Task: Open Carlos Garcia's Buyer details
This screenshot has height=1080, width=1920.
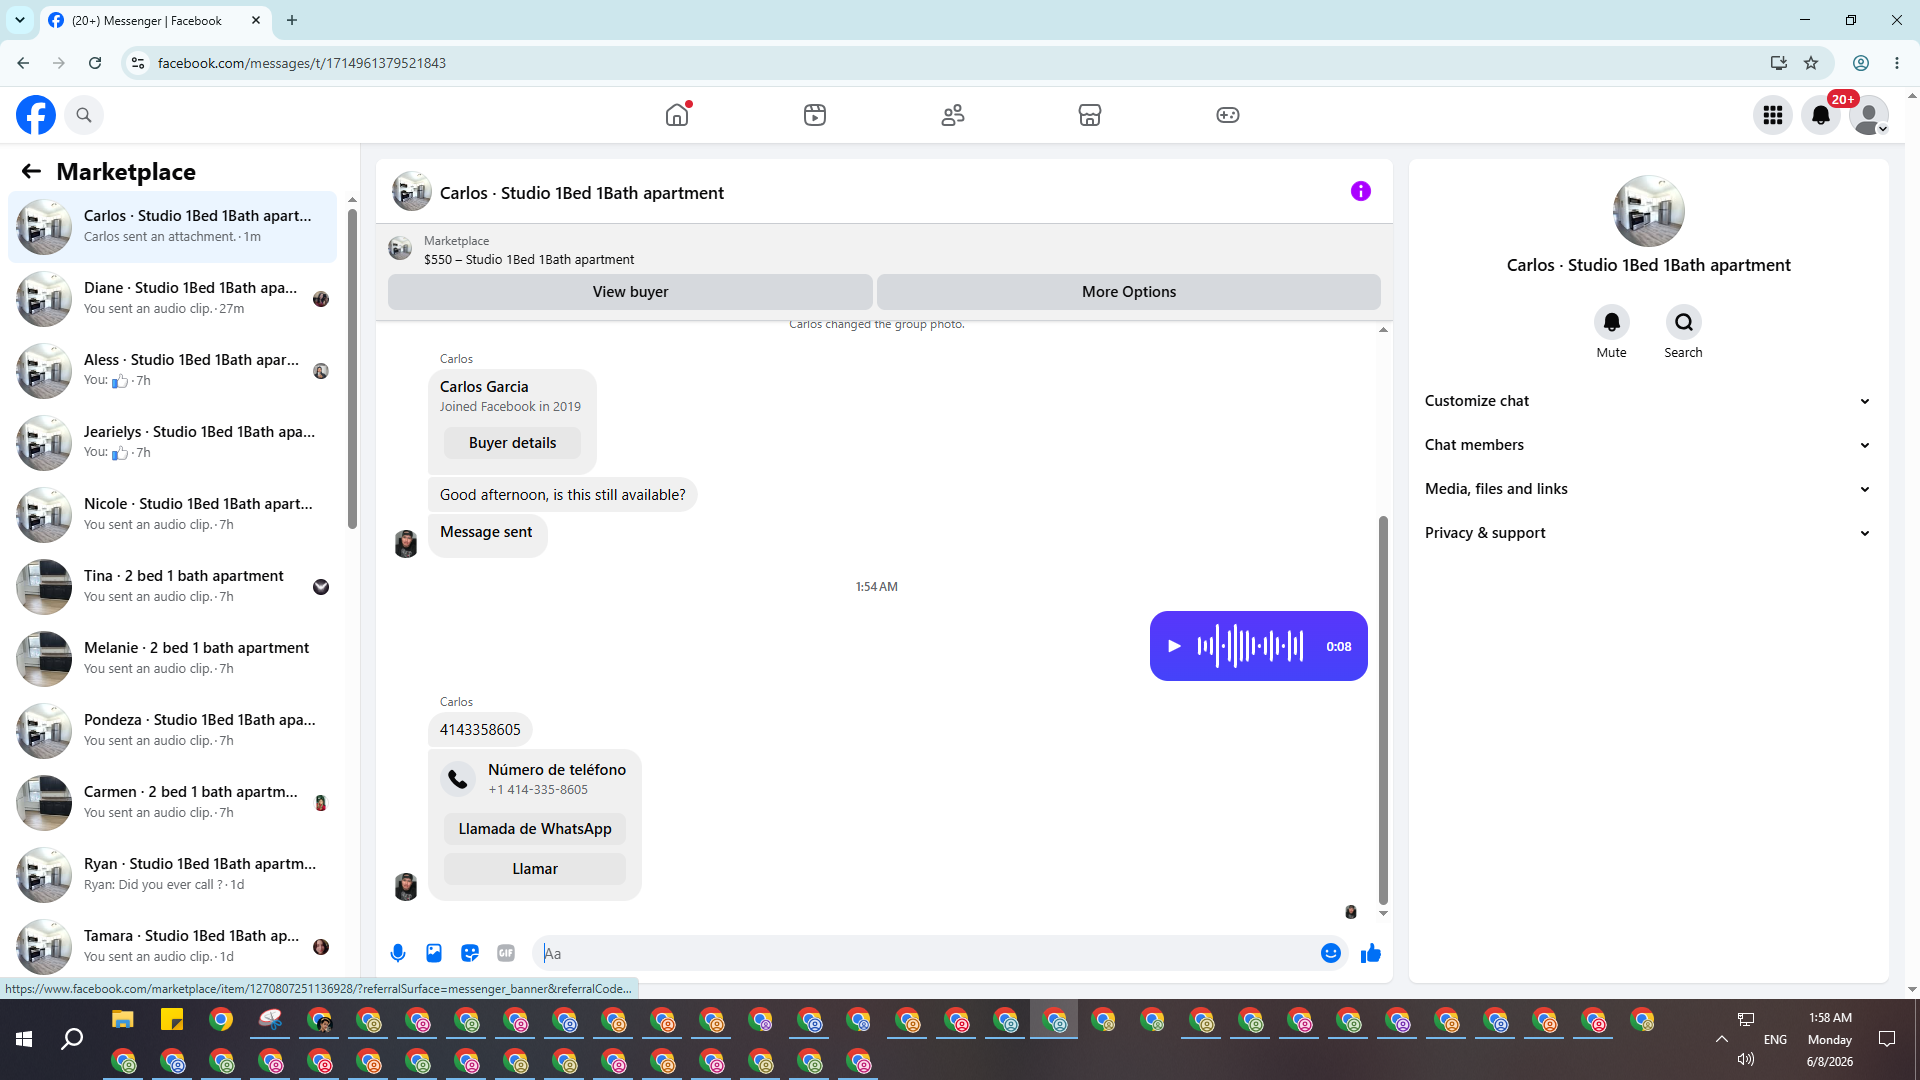Action: [512, 443]
